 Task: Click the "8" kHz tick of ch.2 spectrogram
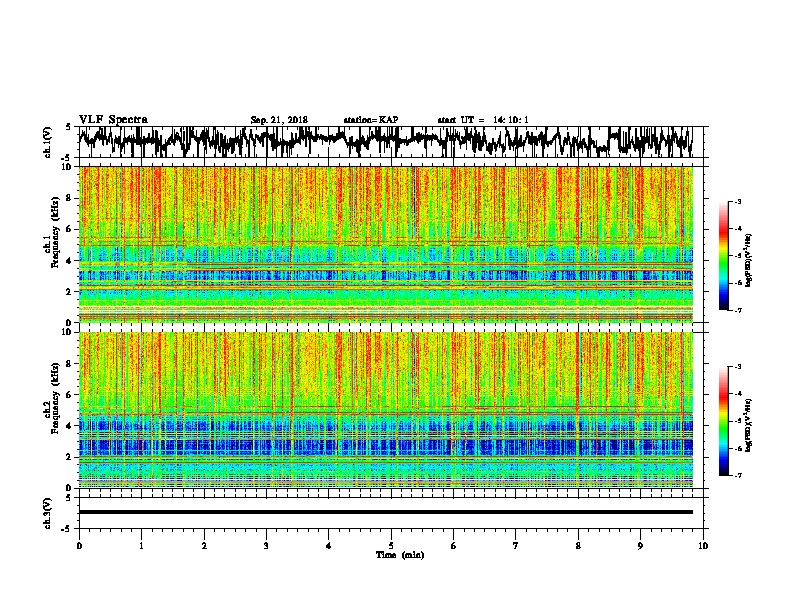(70, 364)
